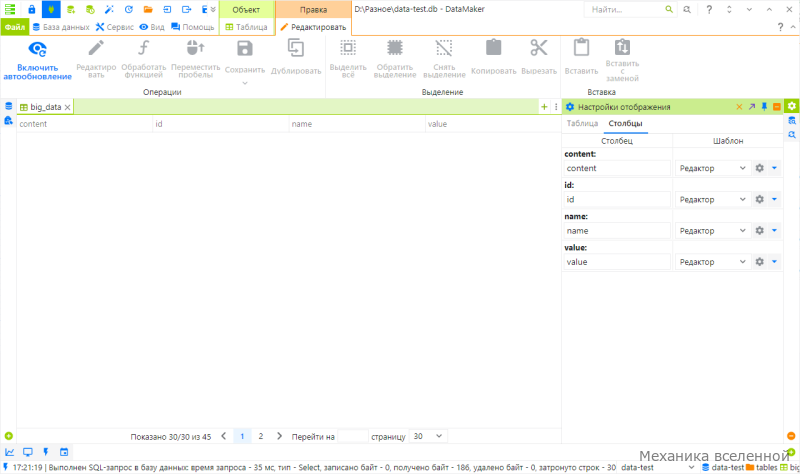
Task: Open the page size dropdown showing 30
Action: [428, 436]
